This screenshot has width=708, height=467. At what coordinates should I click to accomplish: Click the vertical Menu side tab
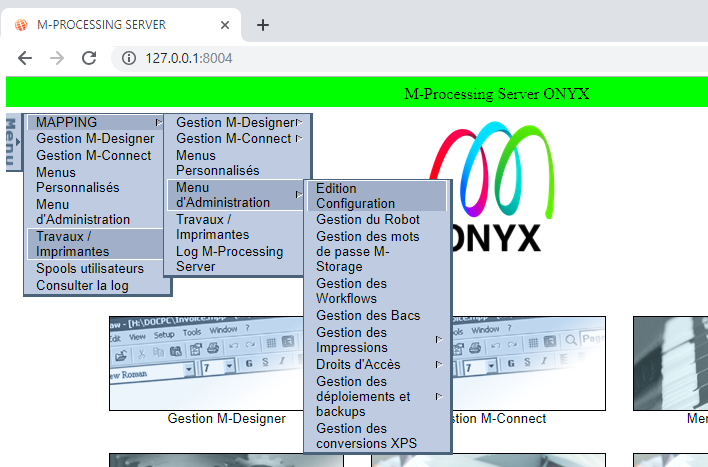tap(12, 142)
